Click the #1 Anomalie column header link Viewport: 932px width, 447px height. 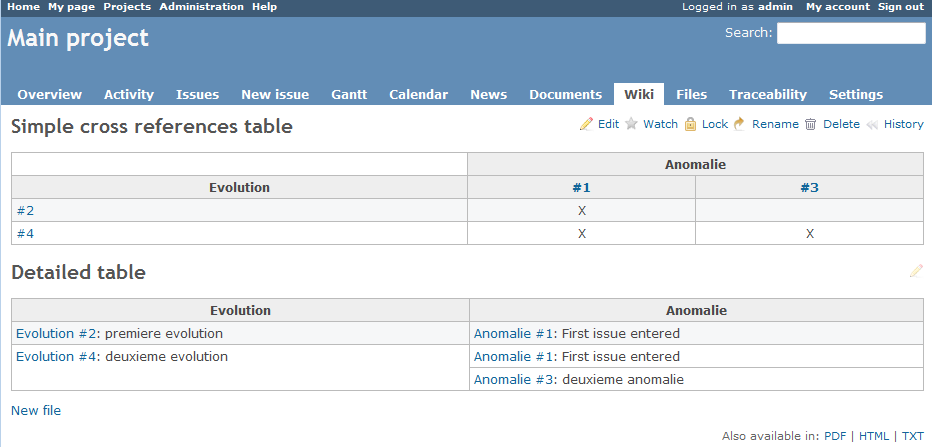tap(581, 187)
